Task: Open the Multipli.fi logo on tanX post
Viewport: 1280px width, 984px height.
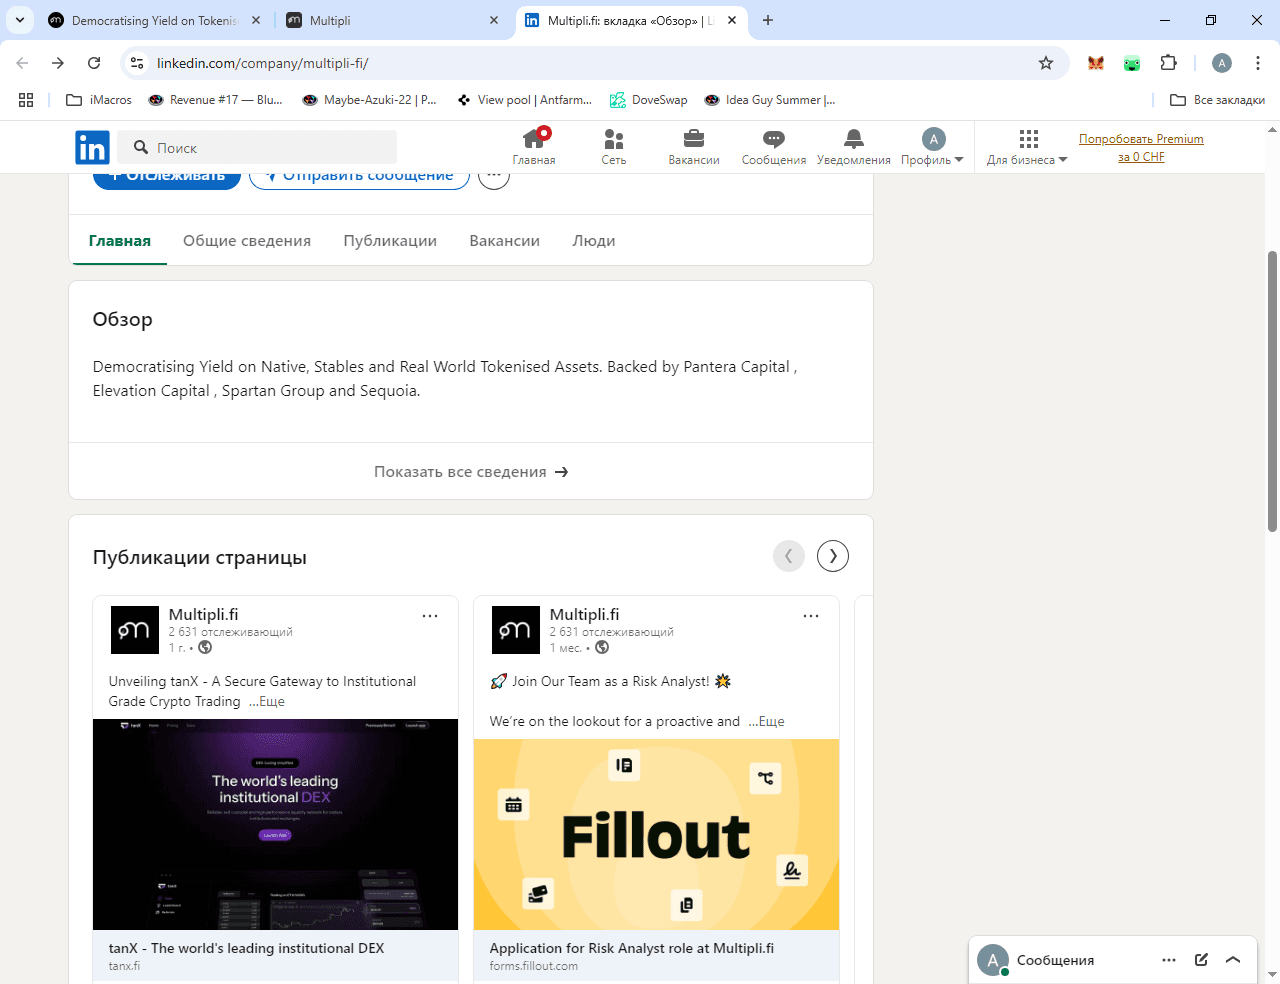Action: (x=134, y=630)
